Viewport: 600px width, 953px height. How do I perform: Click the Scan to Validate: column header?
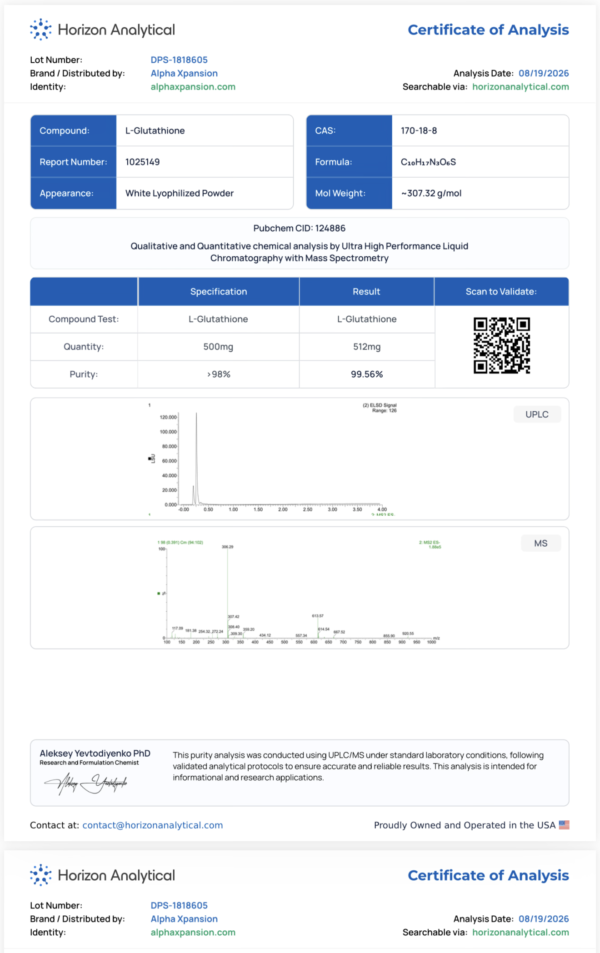[x=501, y=292]
